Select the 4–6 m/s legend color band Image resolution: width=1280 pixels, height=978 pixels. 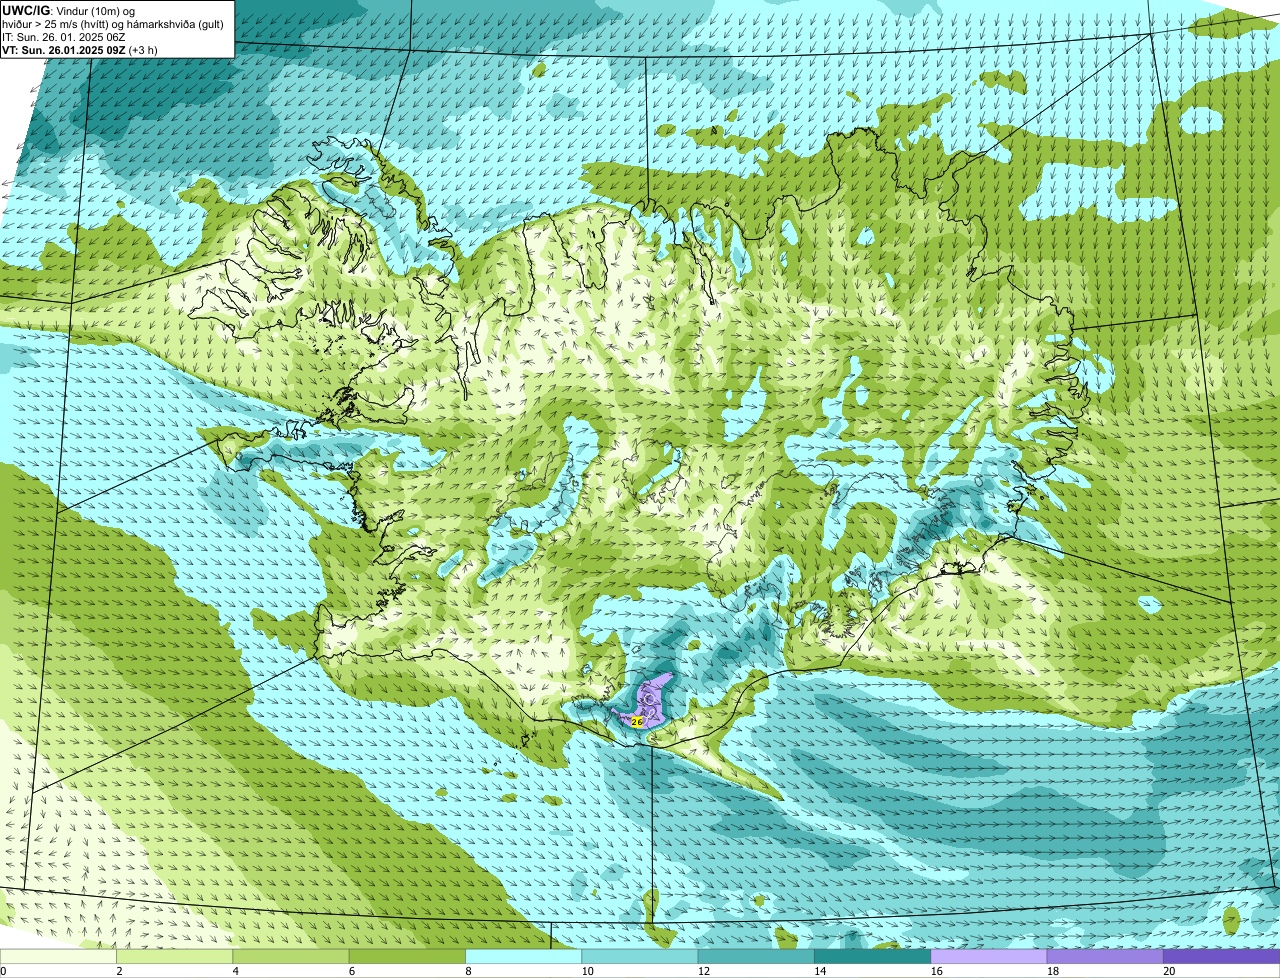click(x=291, y=956)
